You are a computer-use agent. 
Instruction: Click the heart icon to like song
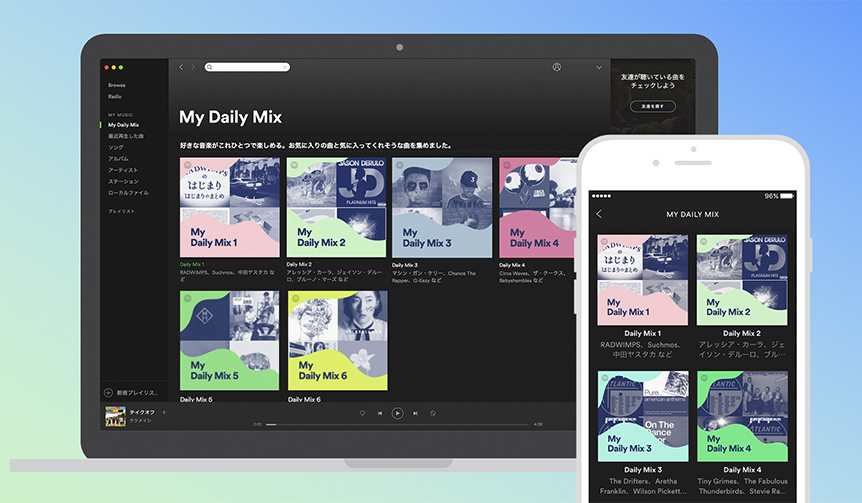tap(362, 413)
